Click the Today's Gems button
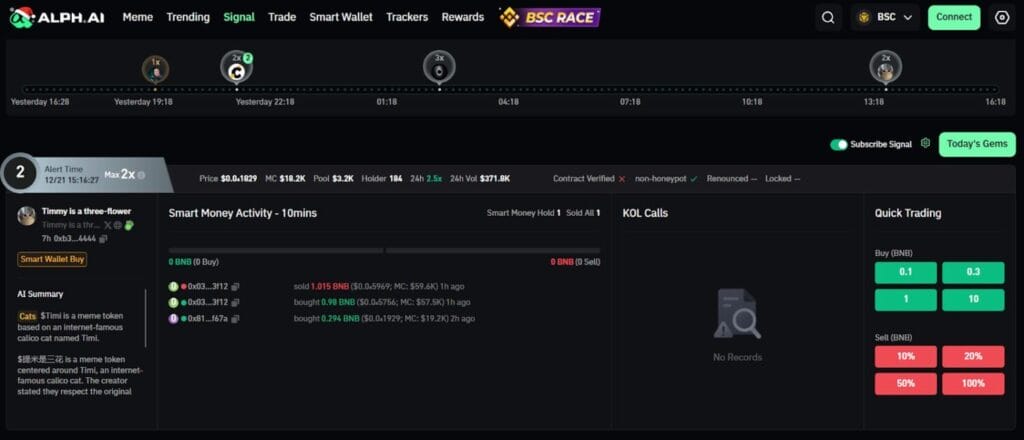The image size is (1024, 440). pyautogui.click(x=977, y=144)
